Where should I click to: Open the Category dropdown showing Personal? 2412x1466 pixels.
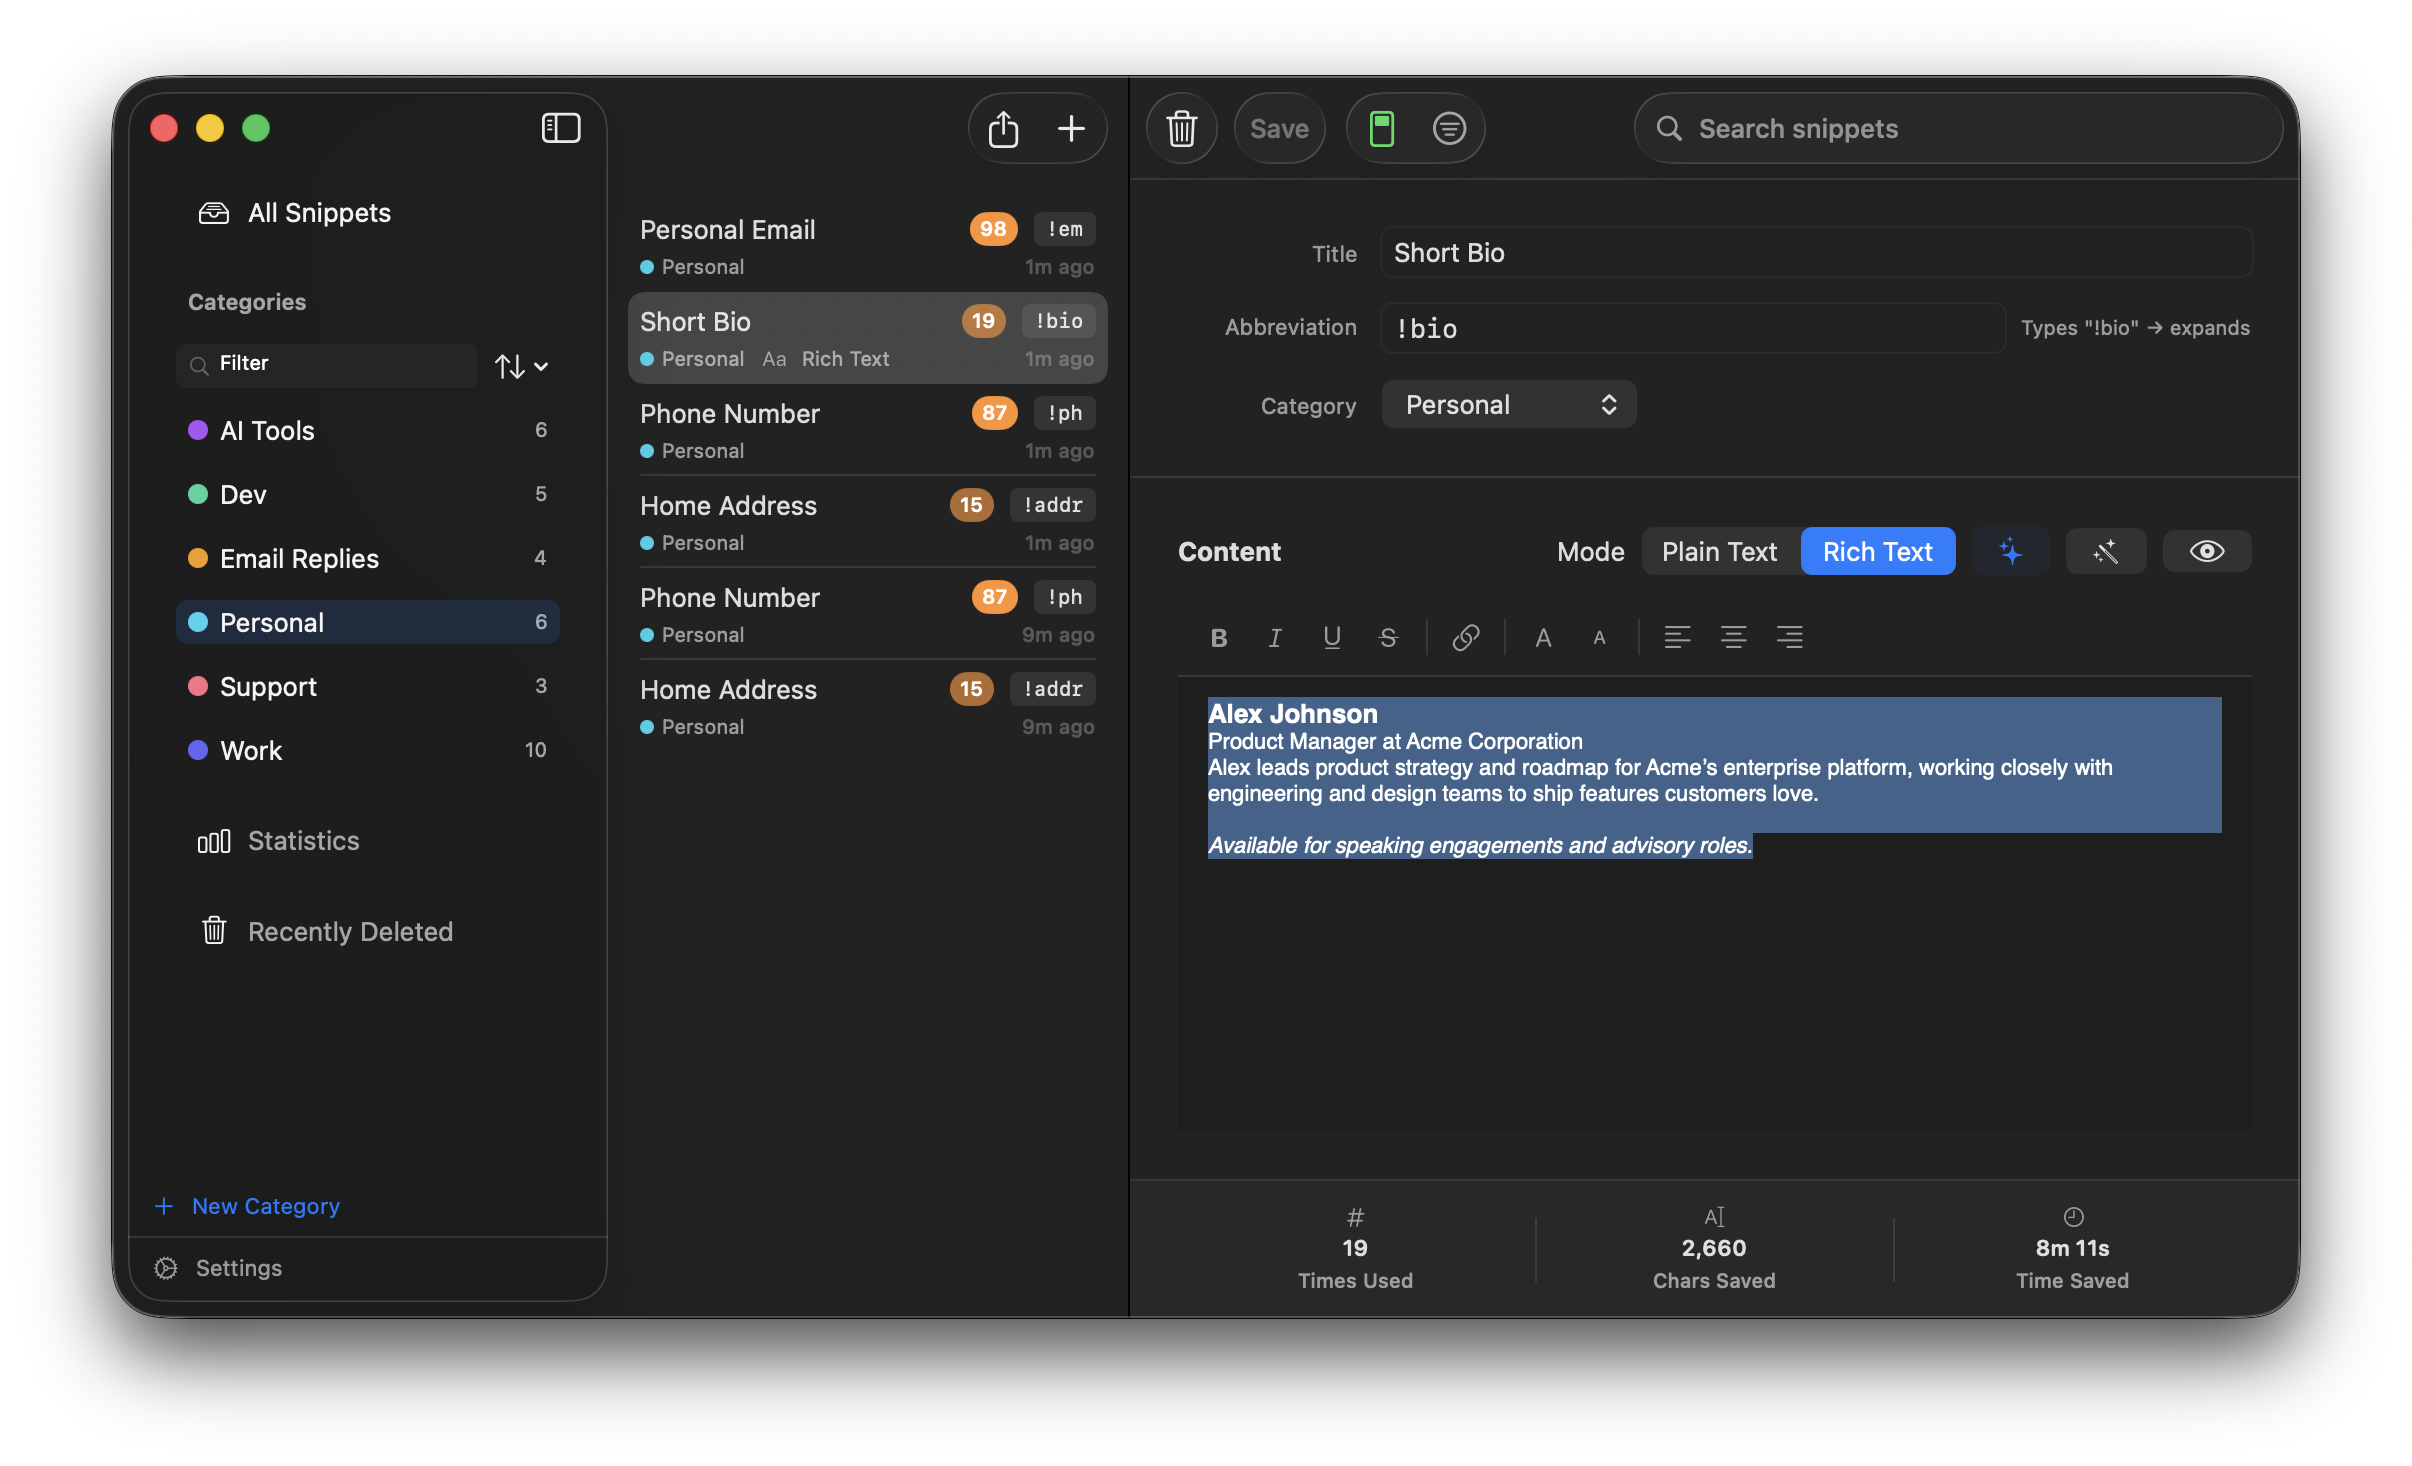[1508, 404]
